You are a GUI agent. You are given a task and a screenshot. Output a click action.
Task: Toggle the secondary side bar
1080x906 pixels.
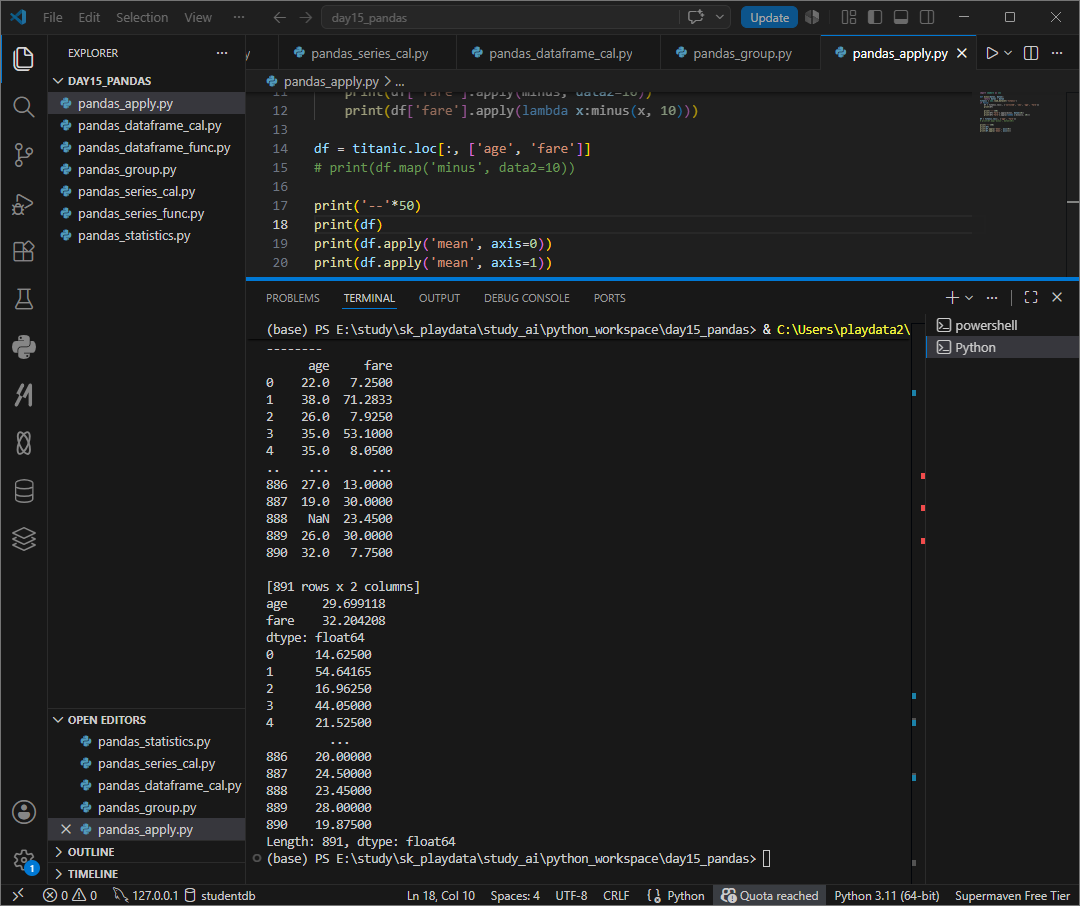[927, 17]
